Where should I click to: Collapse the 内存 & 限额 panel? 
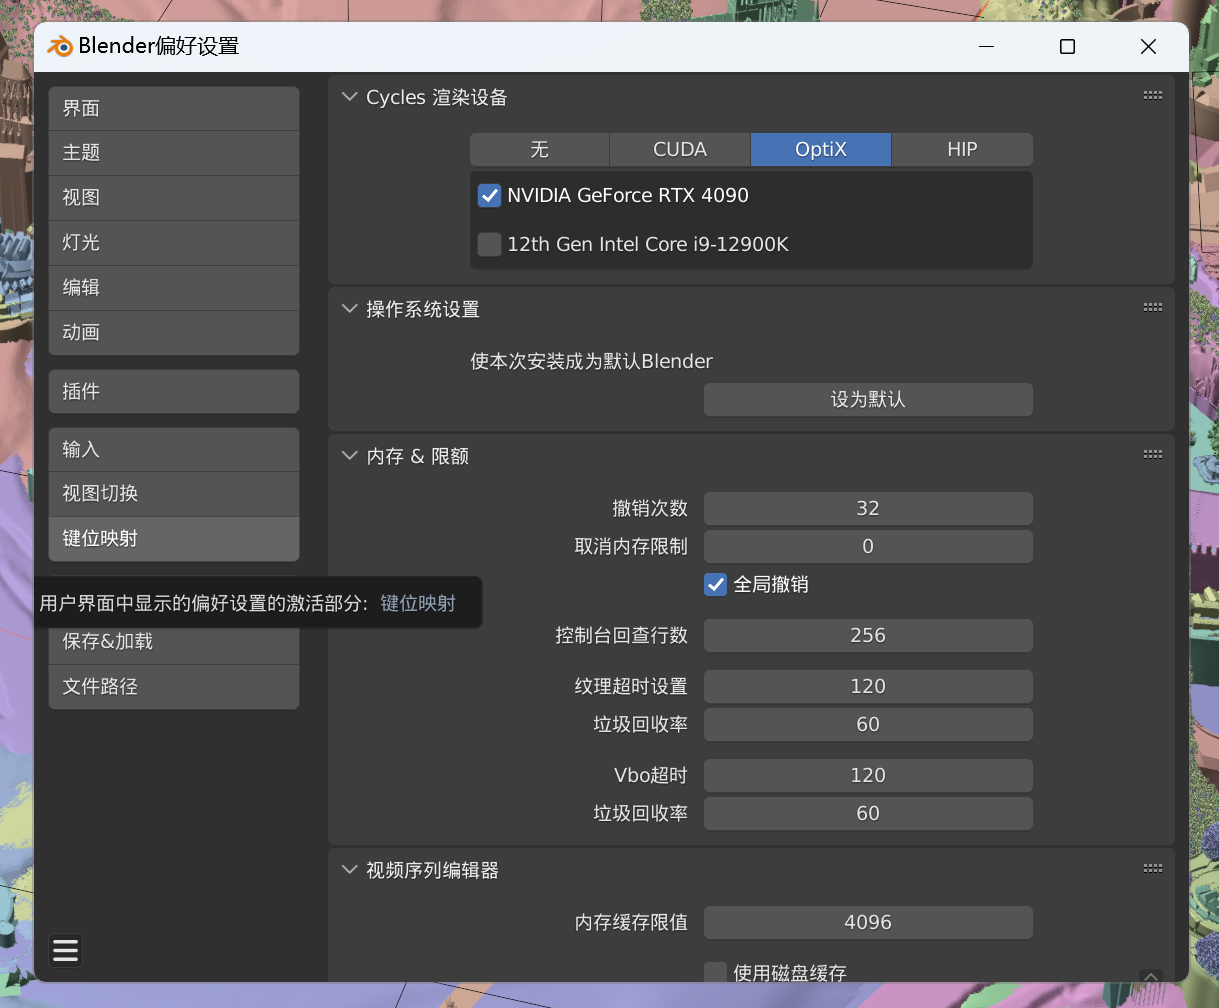coord(349,456)
